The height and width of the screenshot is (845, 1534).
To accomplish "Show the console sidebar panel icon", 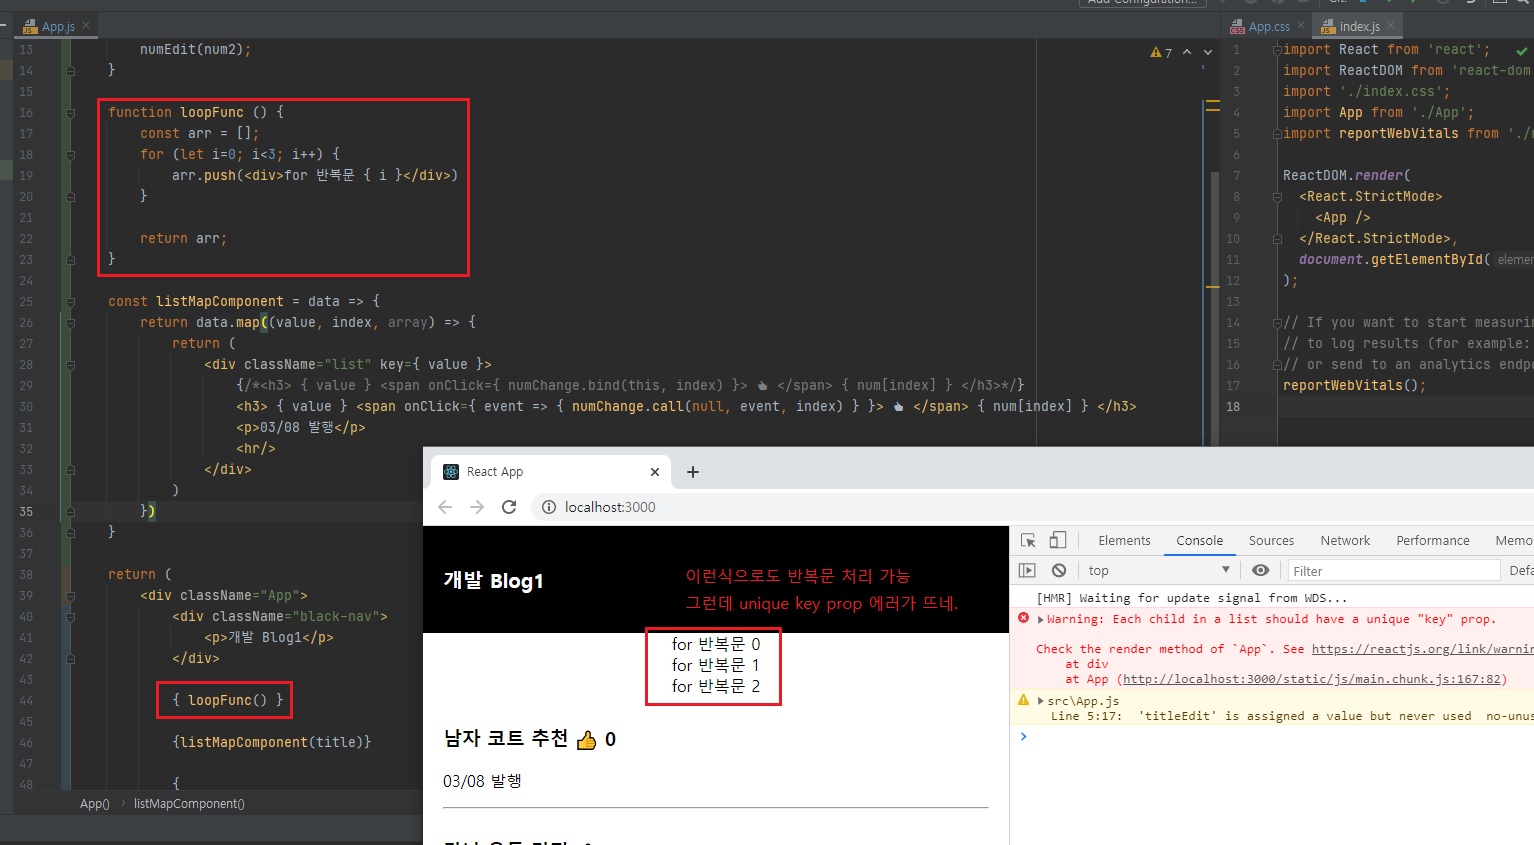I will (x=1027, y=570).
